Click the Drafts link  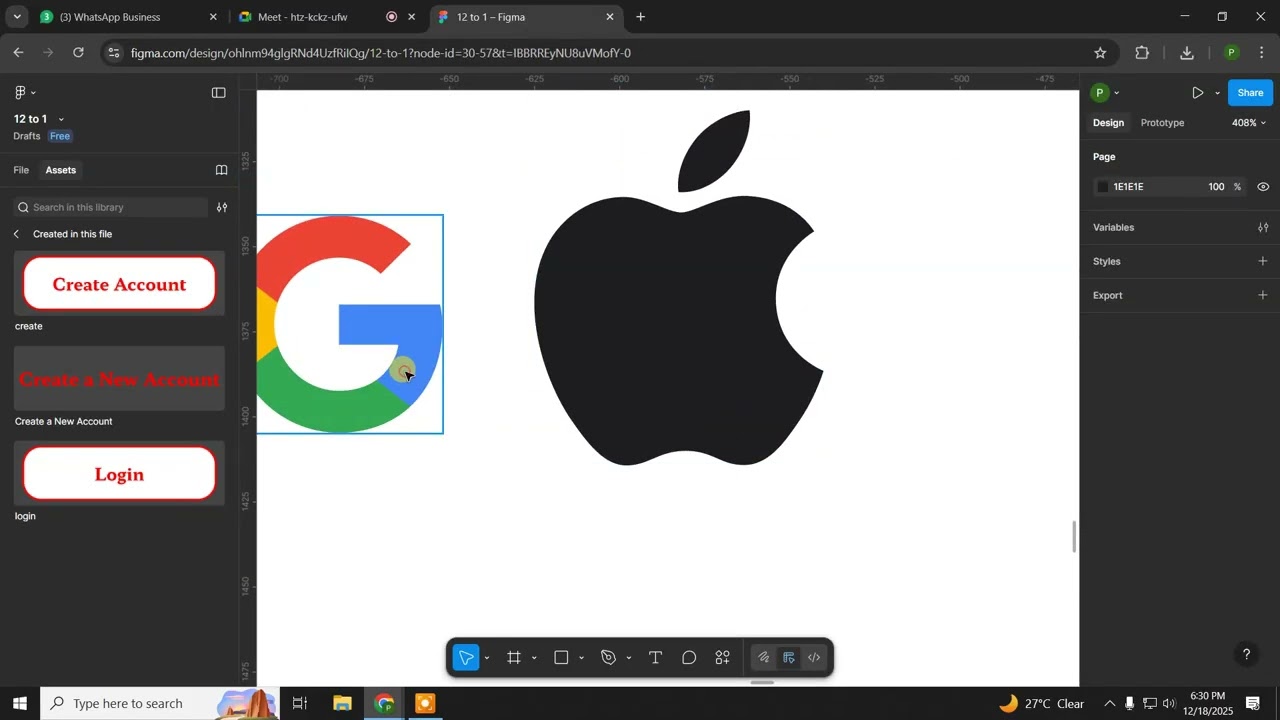point(27,136)
